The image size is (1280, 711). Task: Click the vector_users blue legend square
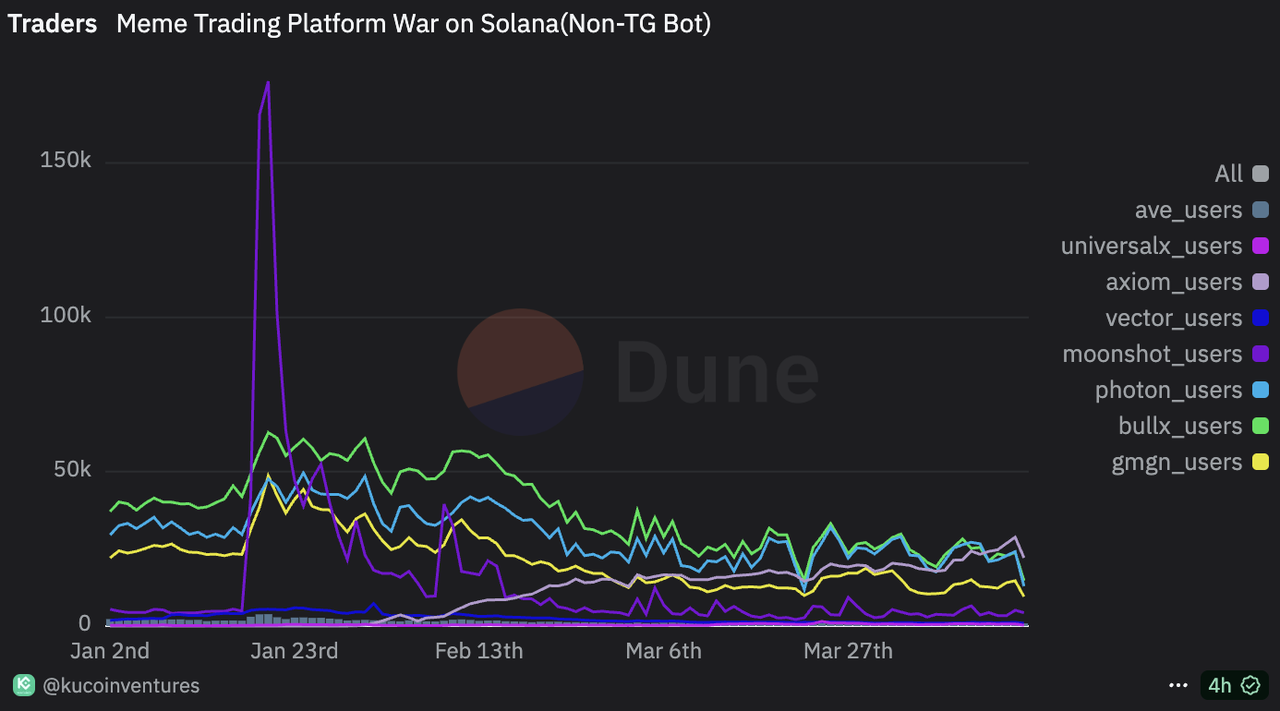click(1260, 318)
